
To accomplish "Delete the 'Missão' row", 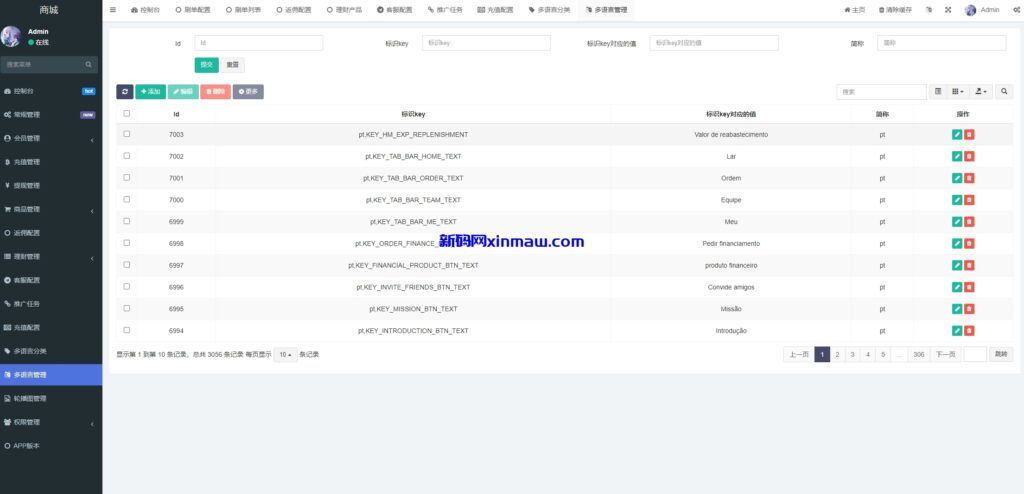I will [969, 308].
